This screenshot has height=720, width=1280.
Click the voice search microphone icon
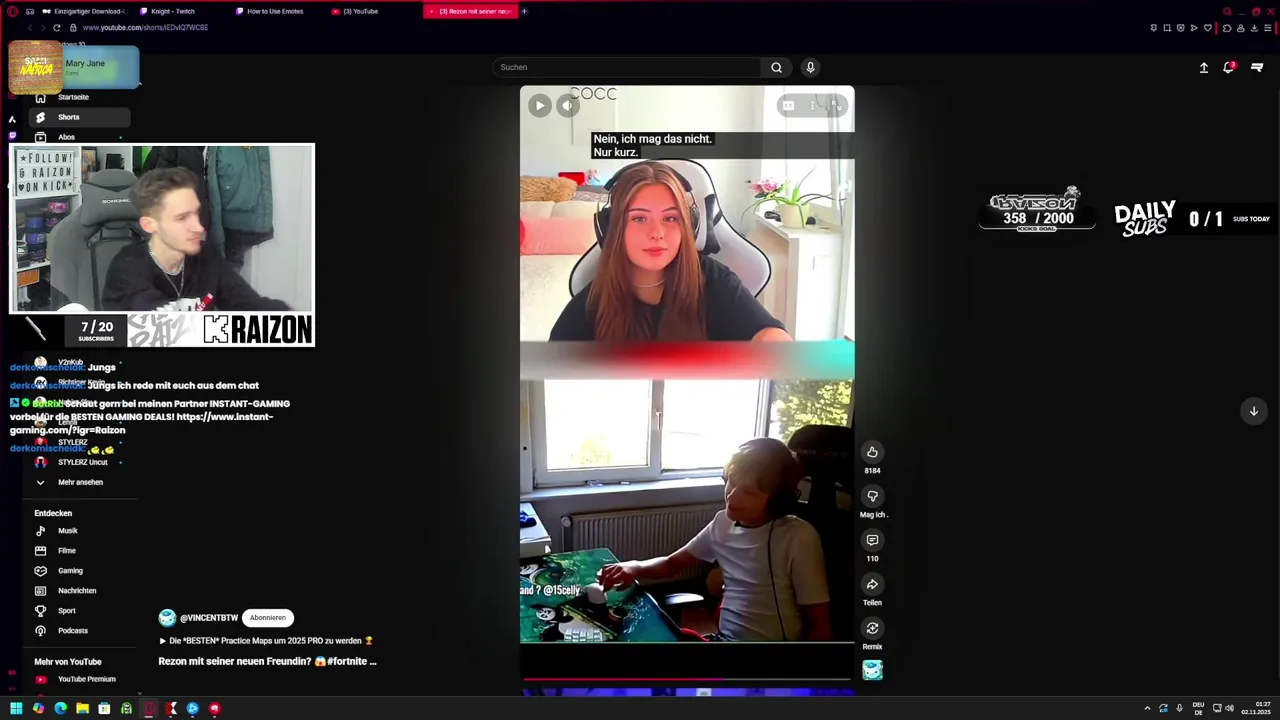(810, 67)
